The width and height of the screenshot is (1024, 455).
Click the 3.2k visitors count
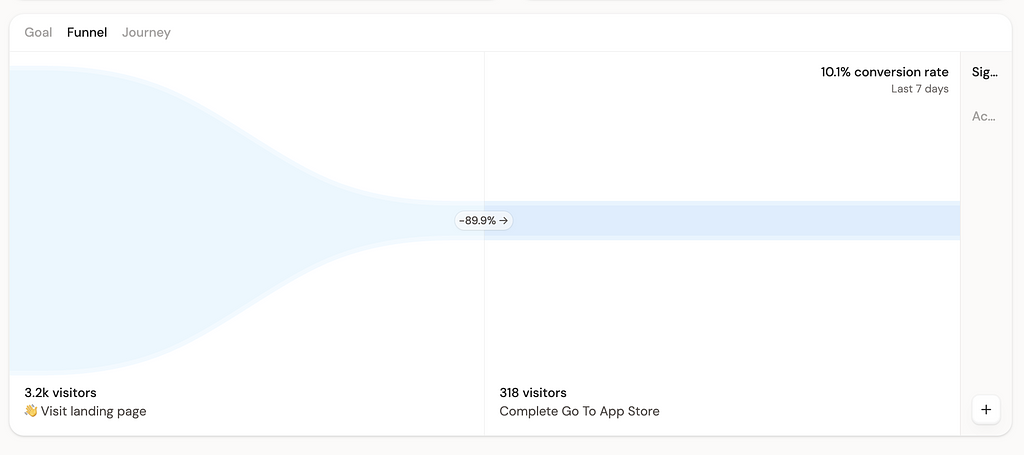tap(60, 393)
